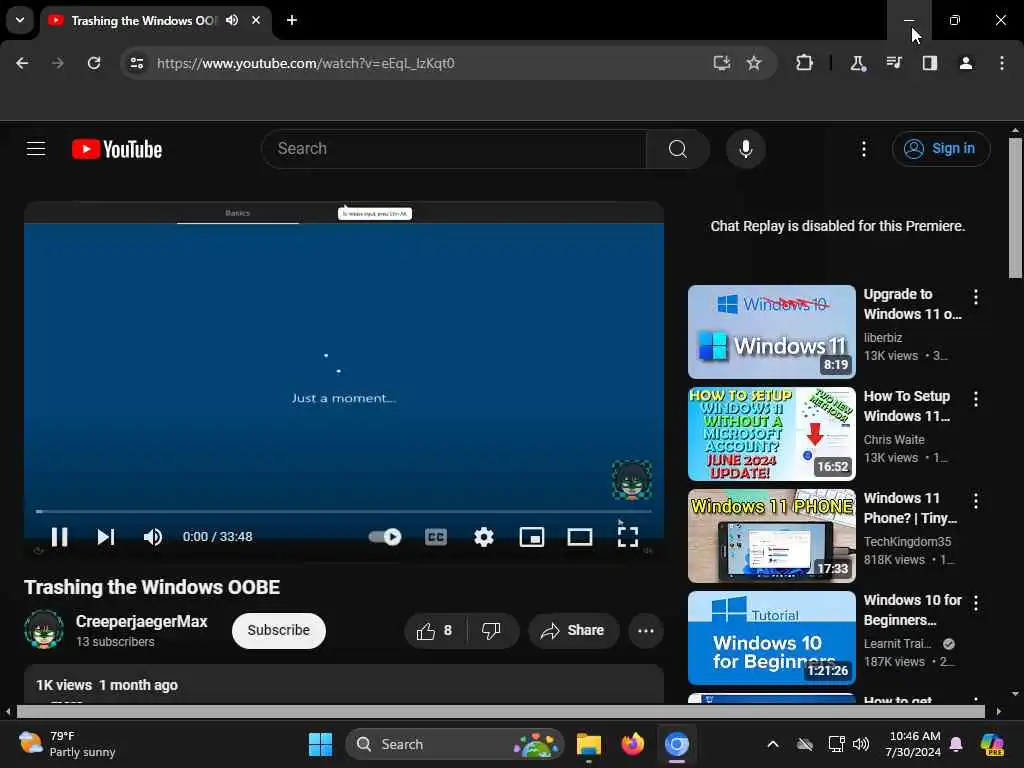Open media controls in toolbar
Viewport: 1024px width, 768px height.
(893, 63)
